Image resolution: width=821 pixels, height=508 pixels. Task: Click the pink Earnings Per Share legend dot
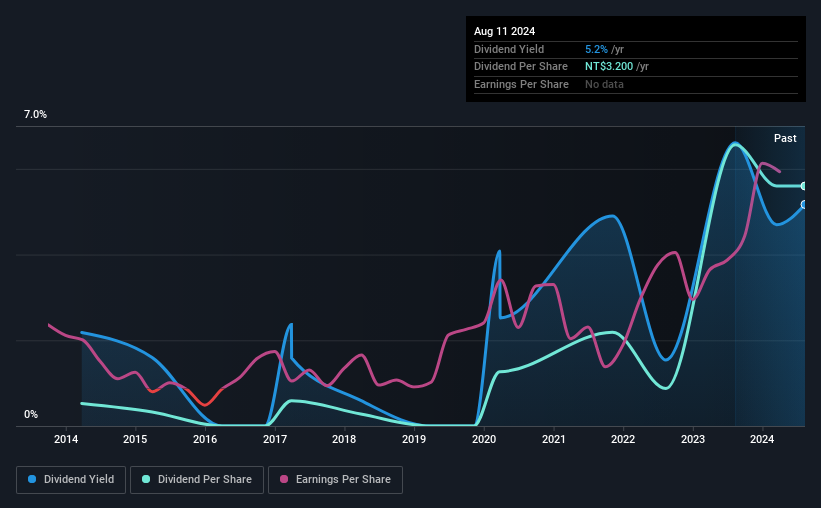point(284,479)
